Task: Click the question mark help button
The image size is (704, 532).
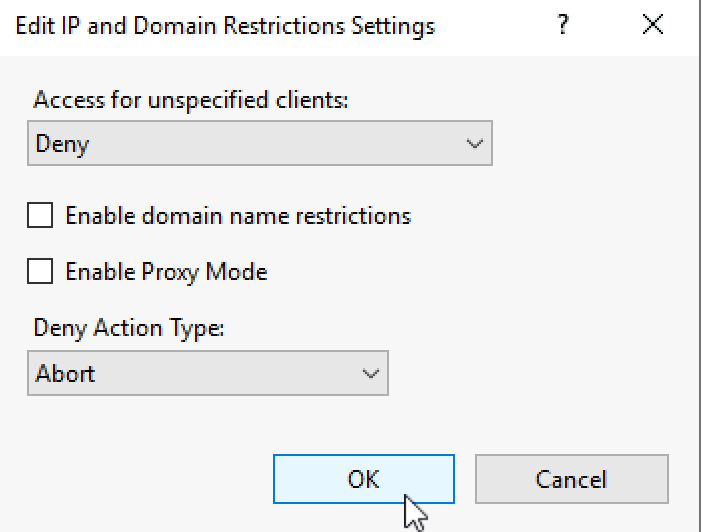Action: point(565,25)
